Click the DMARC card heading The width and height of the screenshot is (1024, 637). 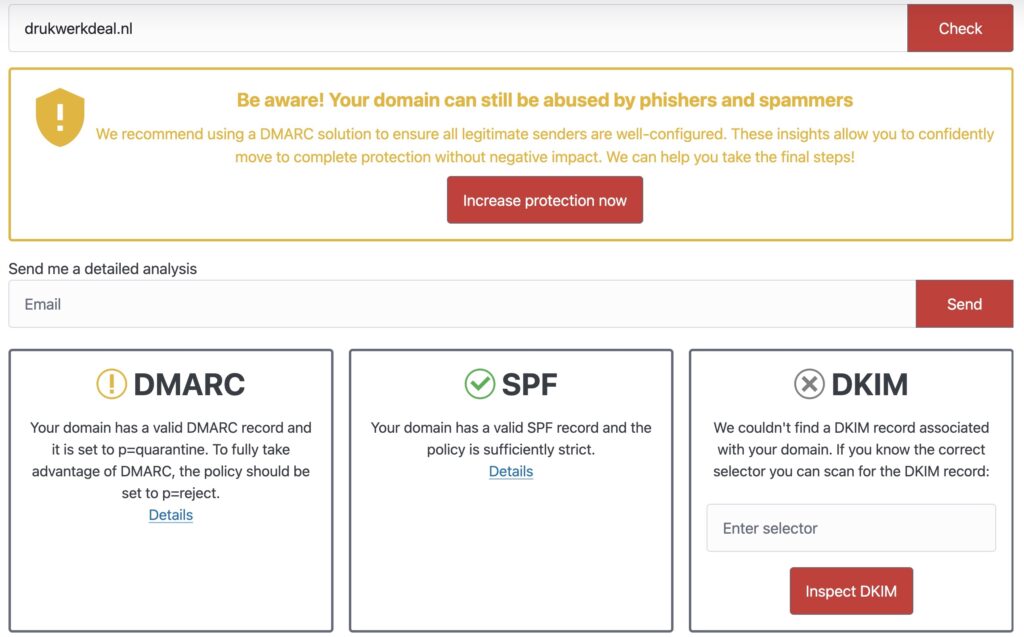click(x=189, y=384)
